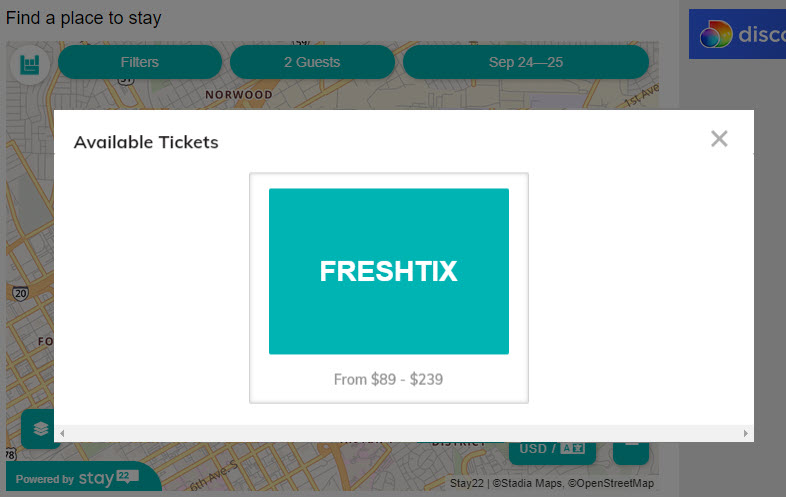The height and width of the screenshot is (497, 786).
Task: Click the scrollbar left arrow in dialog
Action: (62, 433)
